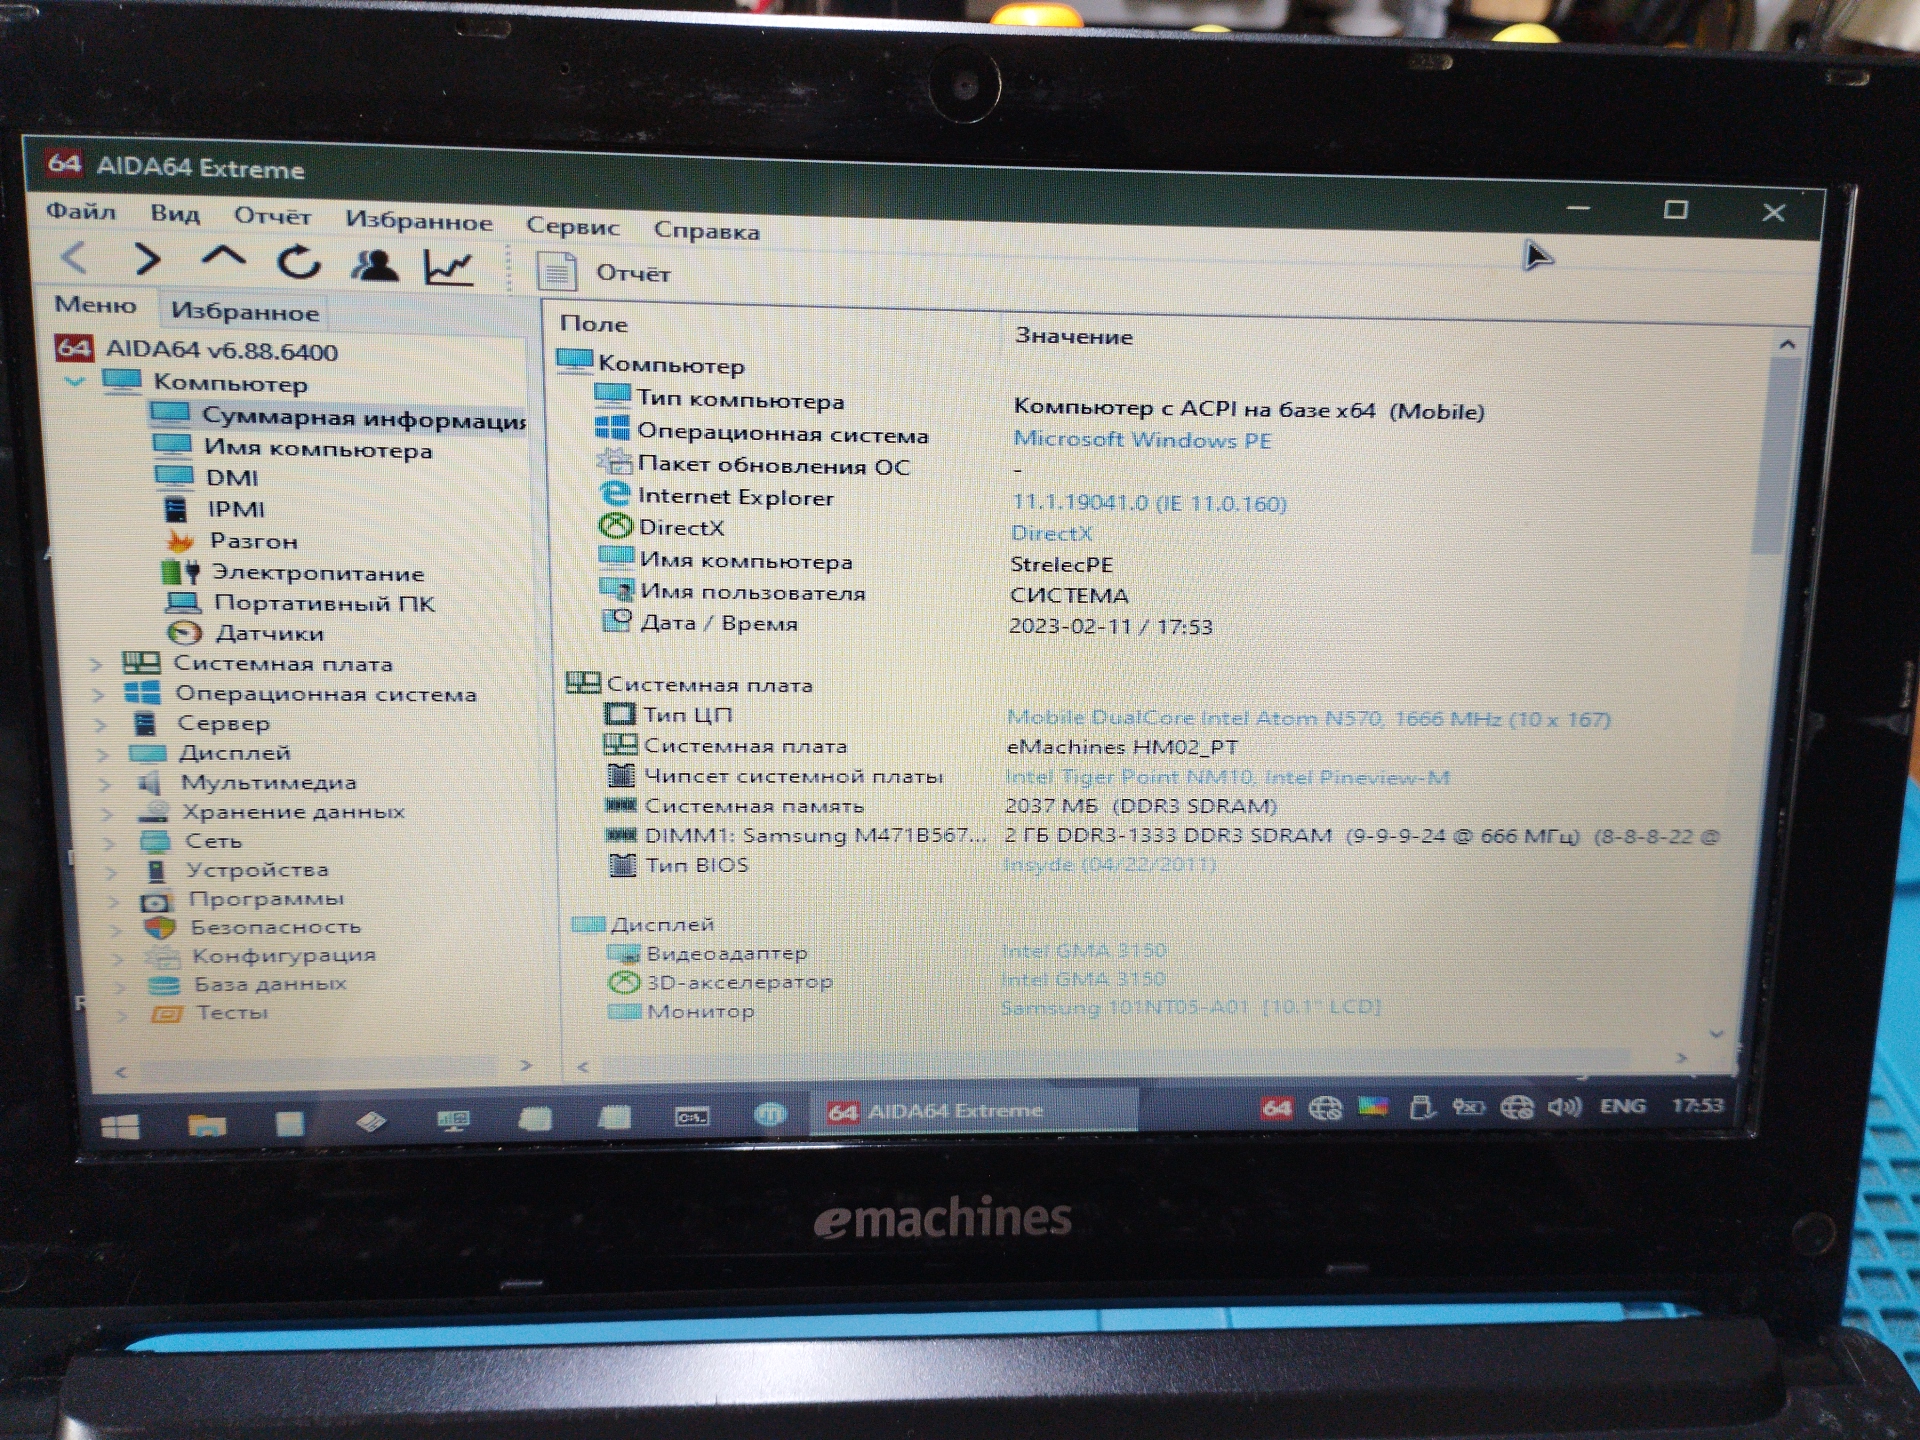1920x1440 pixels.
Task: Click the Программы tree item icon
Action: pyautogui.click(x=156, y=900)
